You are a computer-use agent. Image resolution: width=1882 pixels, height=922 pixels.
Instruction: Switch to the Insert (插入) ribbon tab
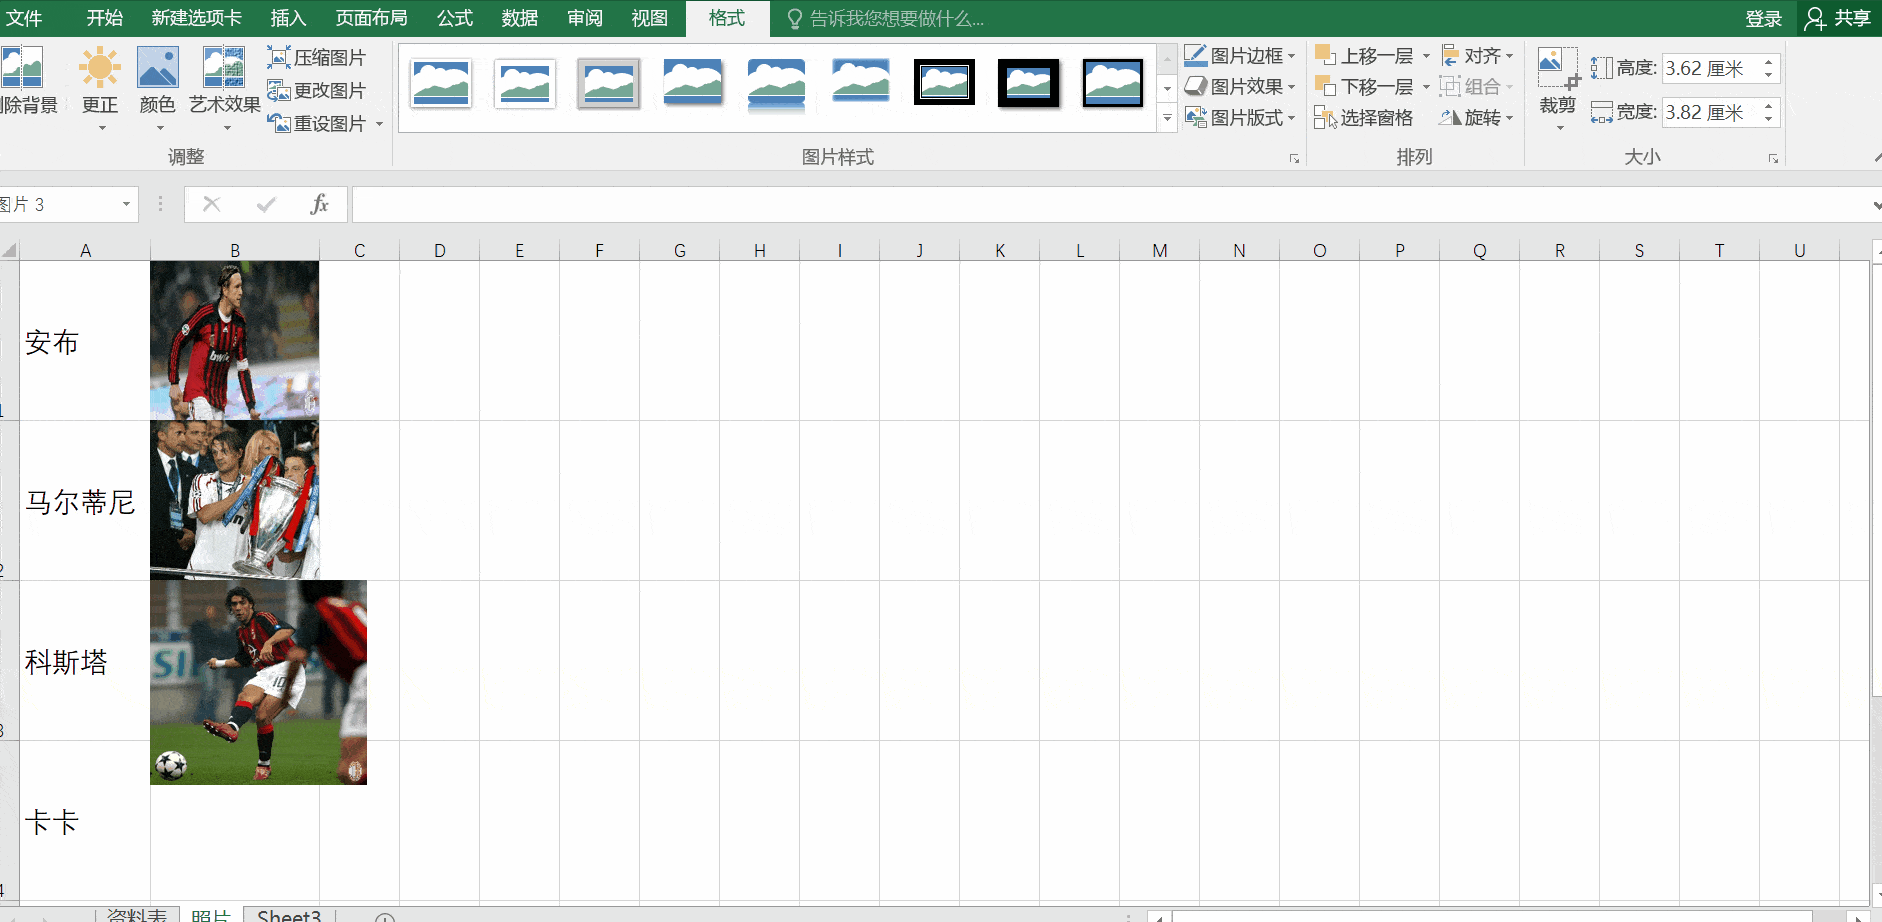(x=288, y=18)
